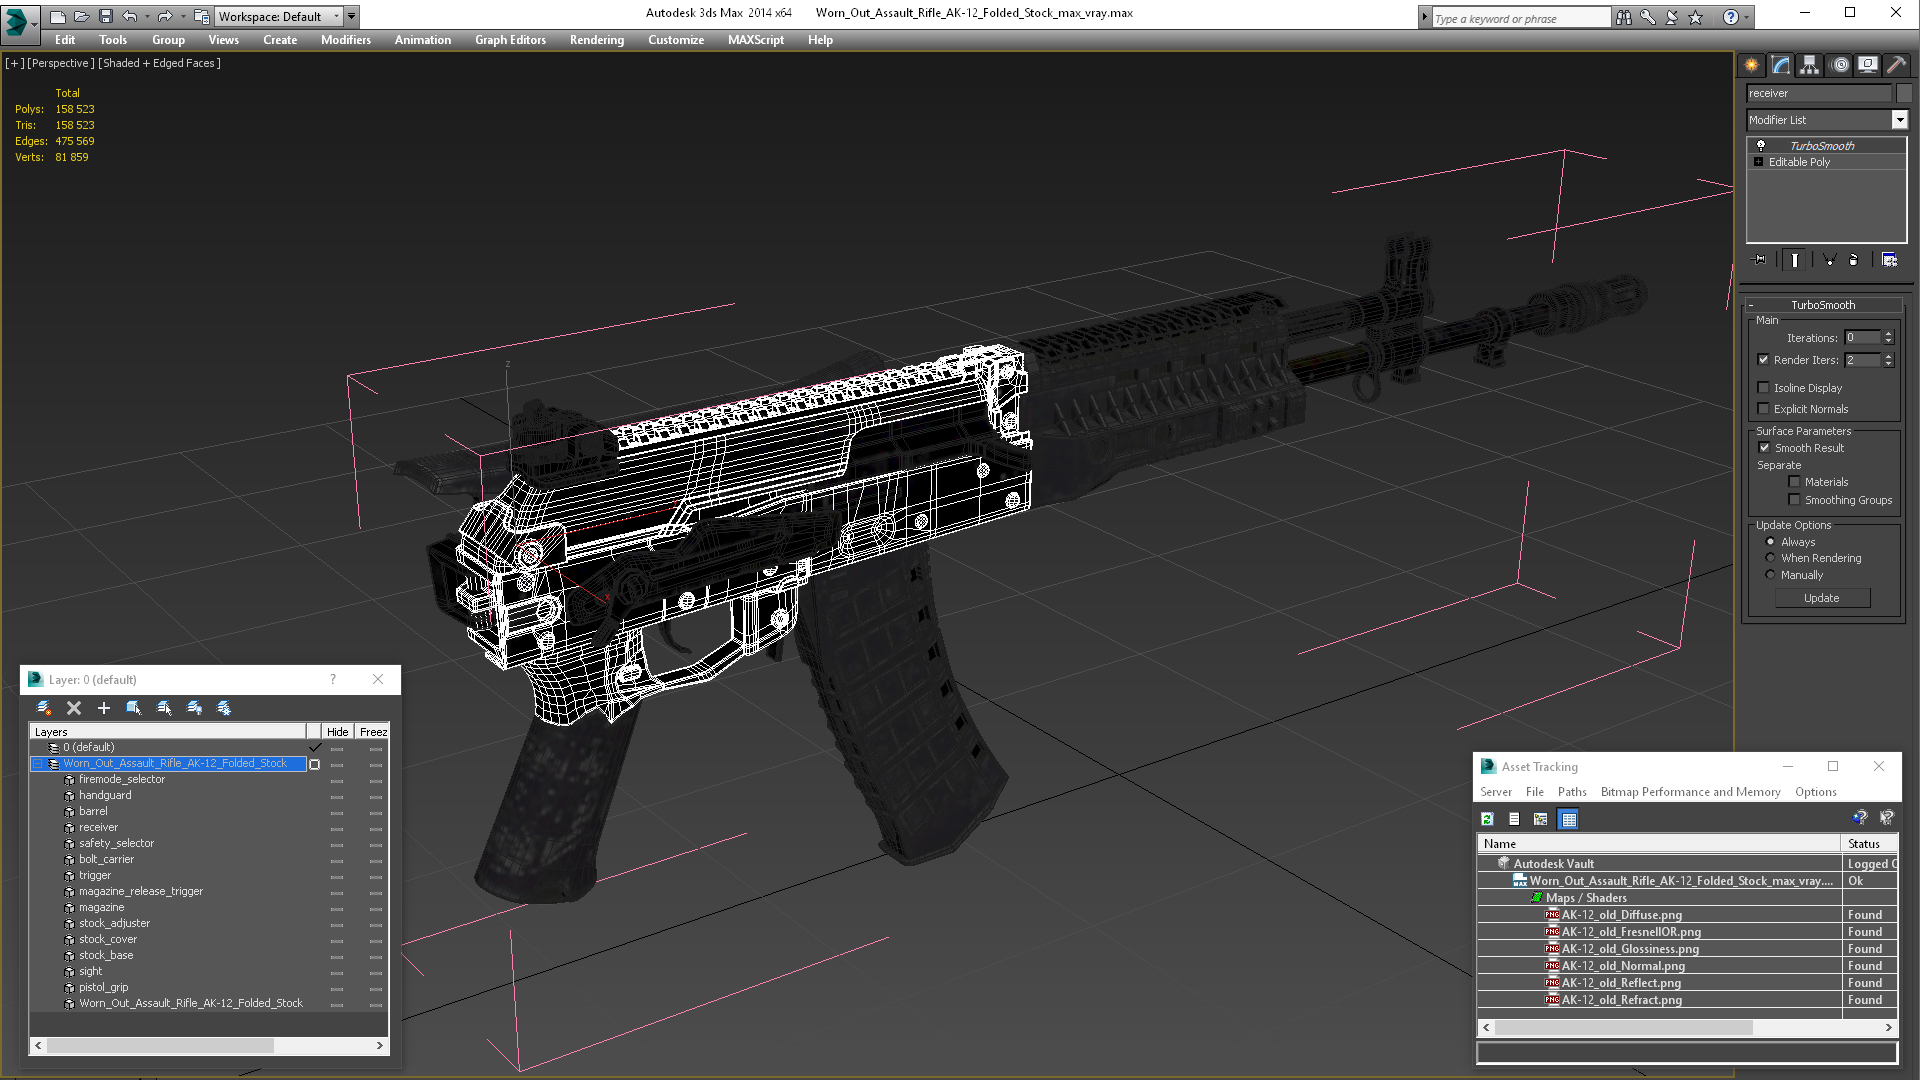Click Create New Layer icon

coord(44,708)
